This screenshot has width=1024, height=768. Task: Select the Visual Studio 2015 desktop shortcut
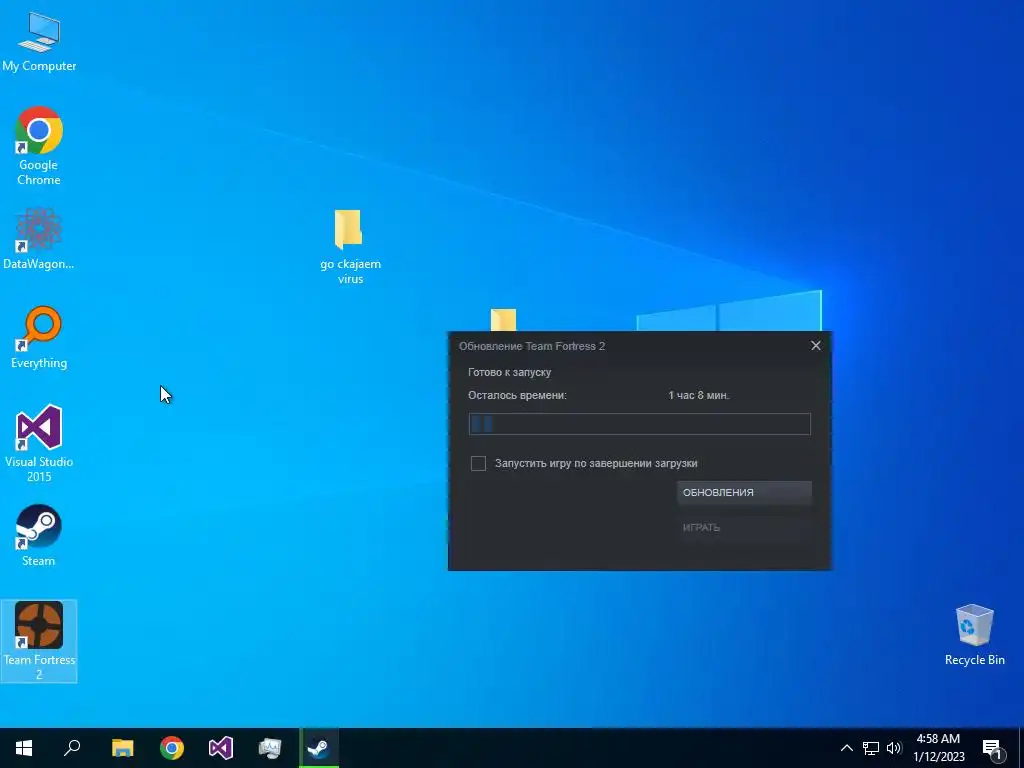[39, 443]
